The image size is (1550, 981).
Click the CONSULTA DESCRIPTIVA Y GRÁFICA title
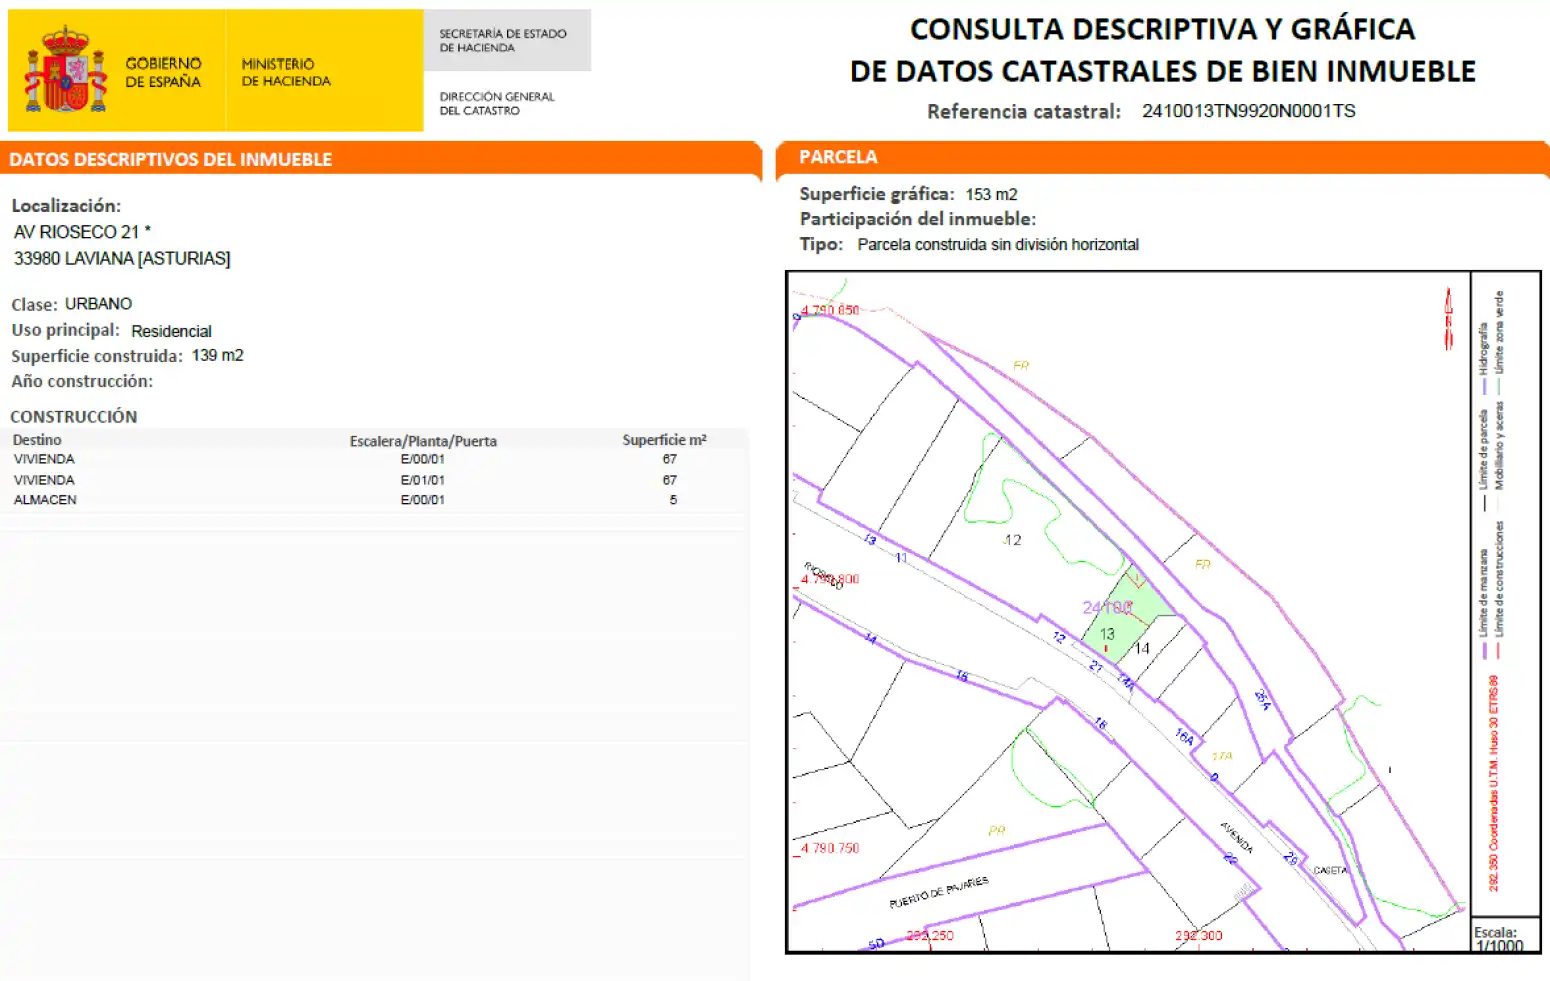tap(1162, 29)
